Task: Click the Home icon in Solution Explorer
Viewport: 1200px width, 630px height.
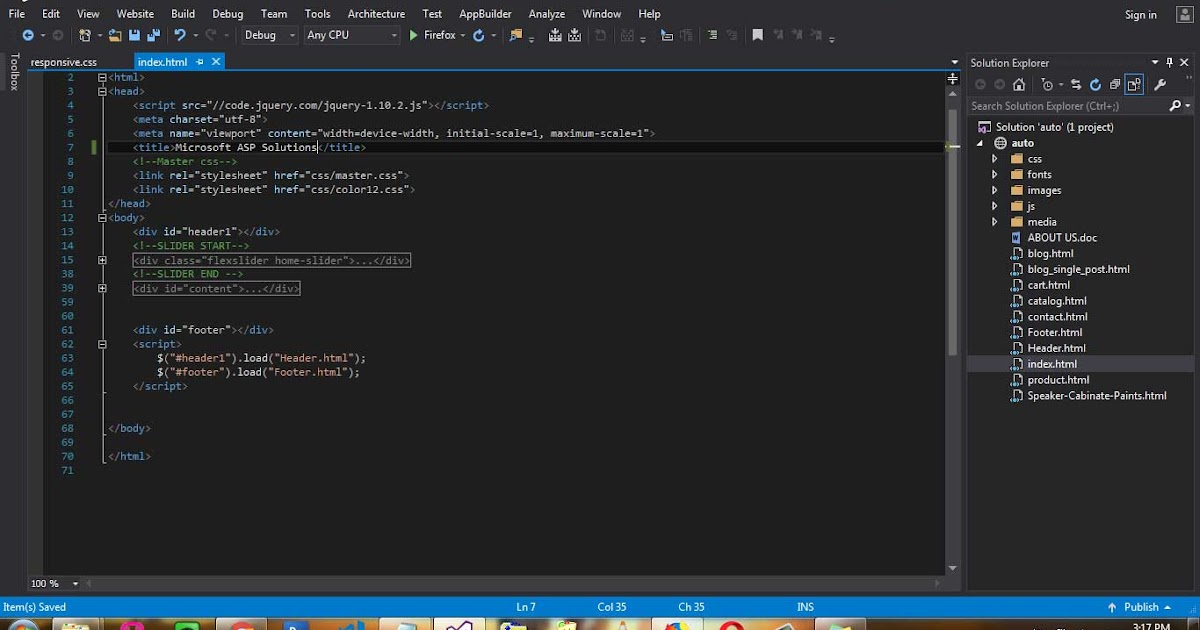Action: 1019,84
